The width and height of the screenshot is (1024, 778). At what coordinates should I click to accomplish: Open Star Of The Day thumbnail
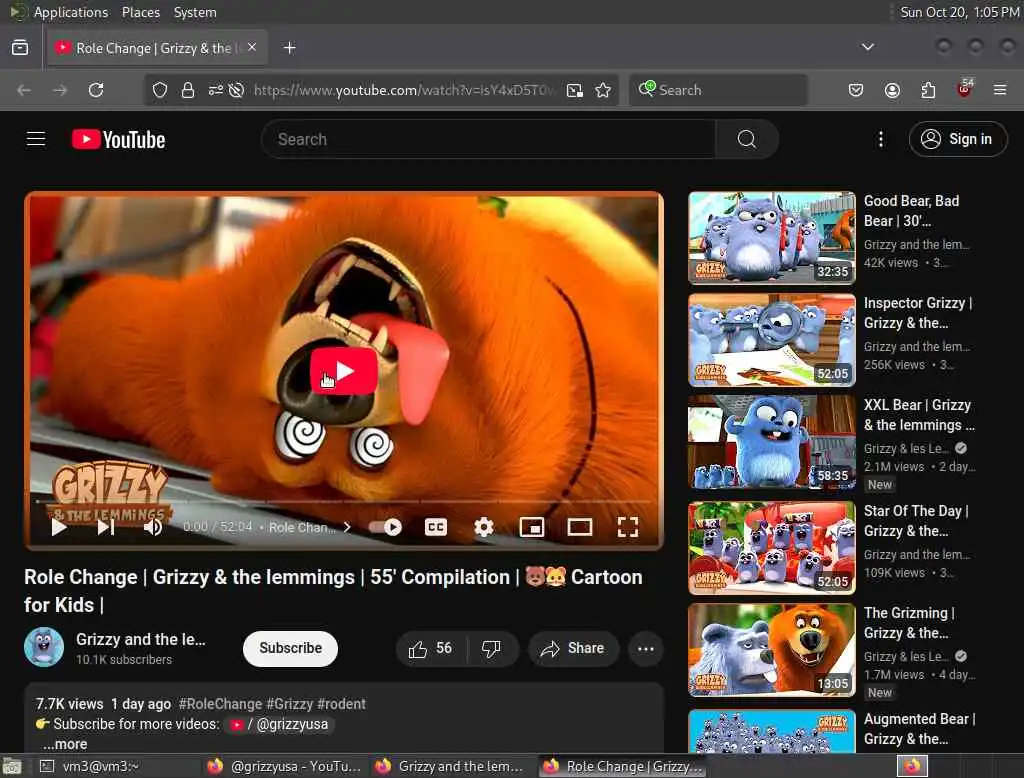(771, 548)
